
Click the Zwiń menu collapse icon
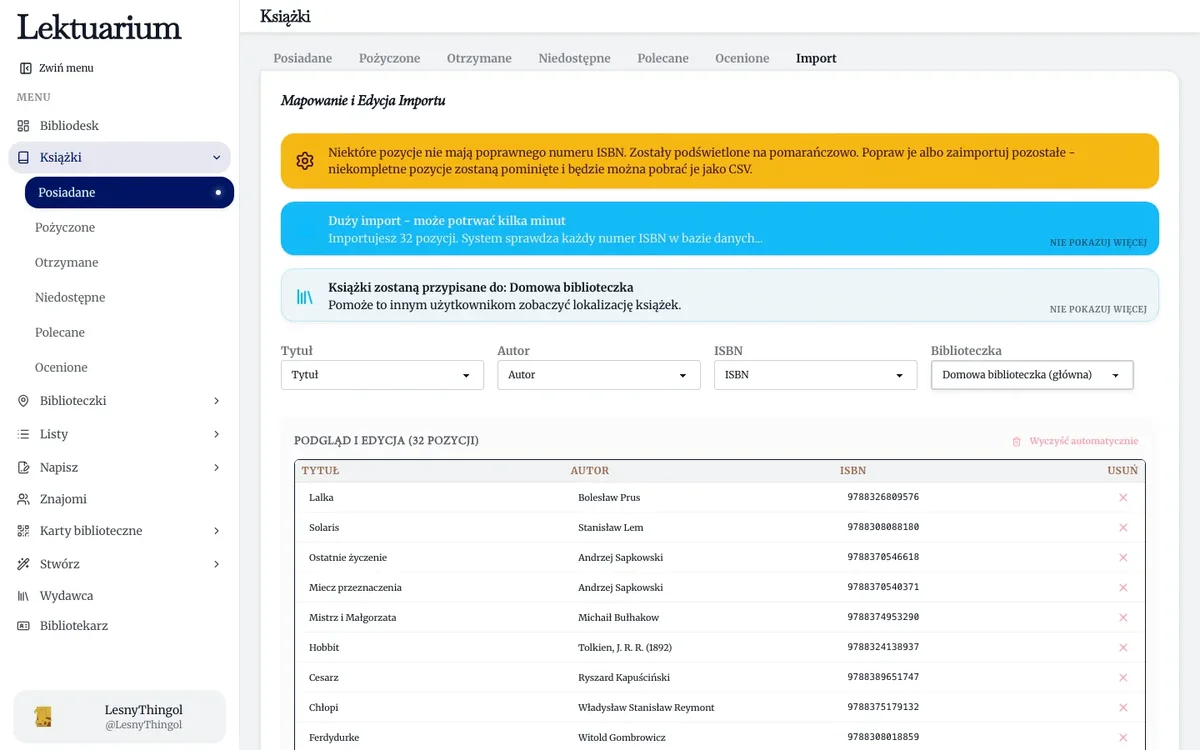[25, 68]
